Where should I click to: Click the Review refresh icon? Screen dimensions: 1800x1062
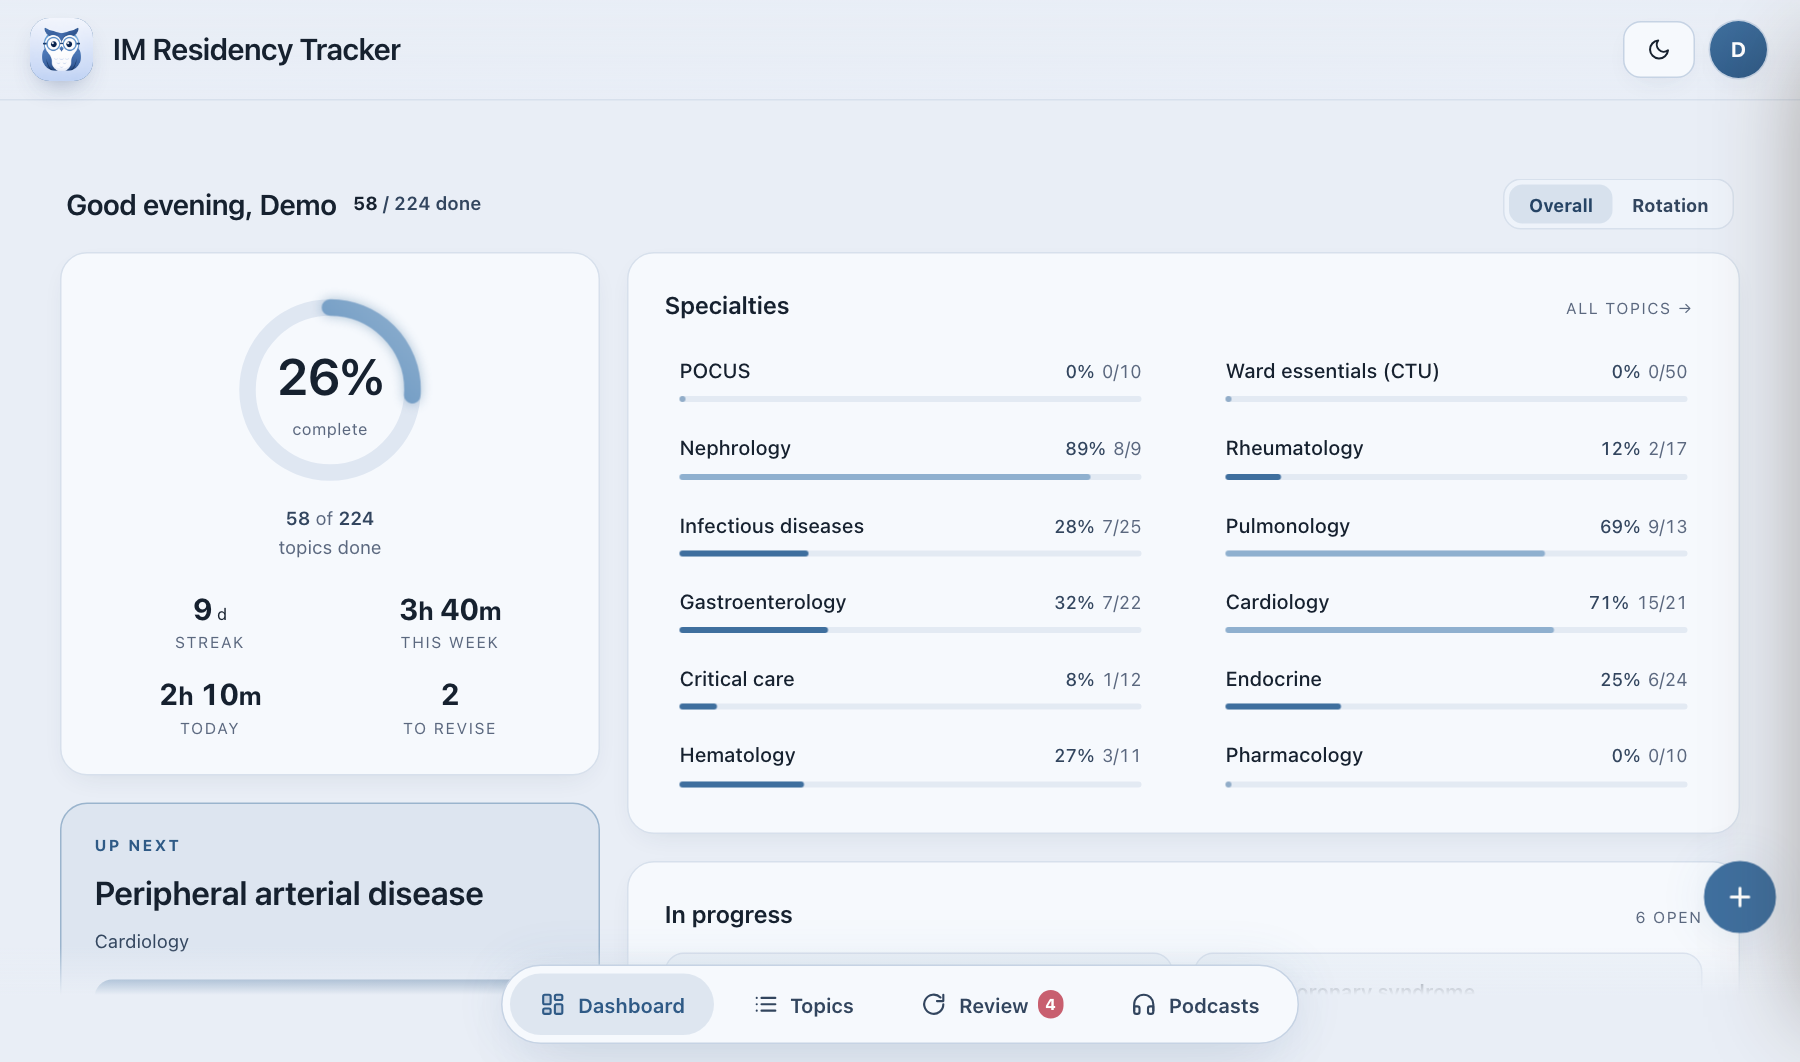coord(934,1004)
